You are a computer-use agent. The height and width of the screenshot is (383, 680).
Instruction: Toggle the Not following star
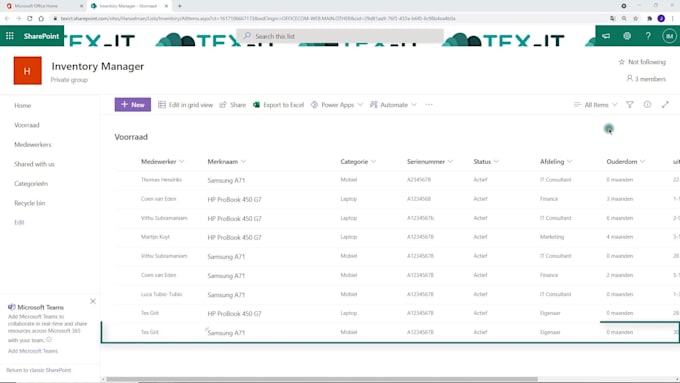pos(621,62)
